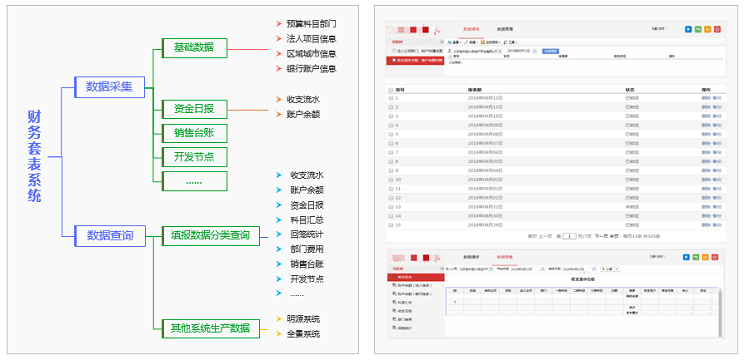Switch to the 数据查看 tab in the upper panel
Image resolution: width=744 pixels, height=360 pixels.
pos(504,29)
